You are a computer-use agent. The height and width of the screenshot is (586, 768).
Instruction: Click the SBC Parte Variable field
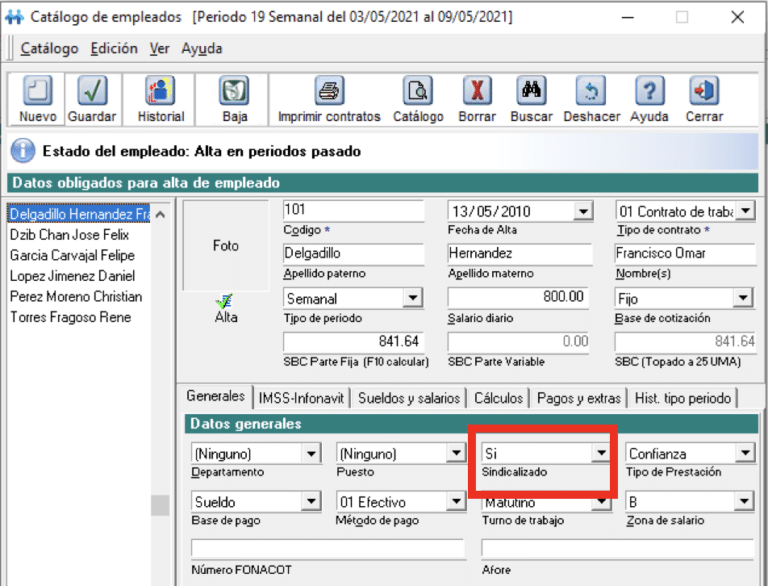pyautogui.click(x=518, y=342)
